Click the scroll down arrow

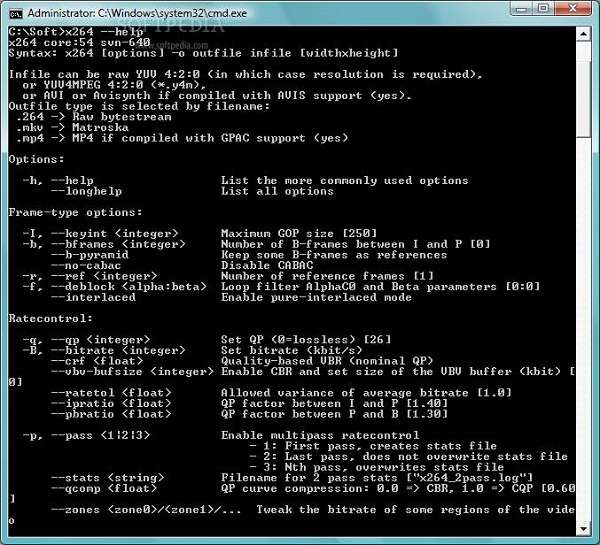pos(583,529)
